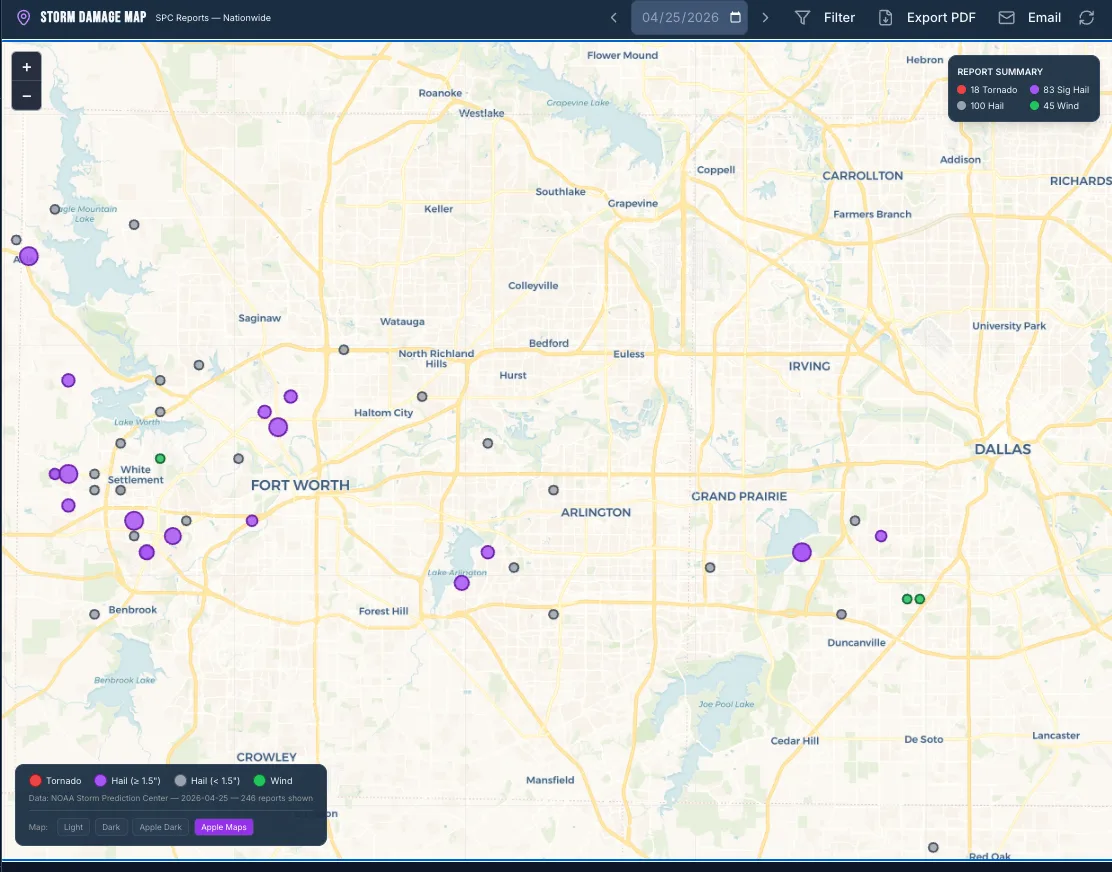This screenshot has height=872, width=1112.
Task: Go to next date with right chevron
Action: click(x=765, y=18)
